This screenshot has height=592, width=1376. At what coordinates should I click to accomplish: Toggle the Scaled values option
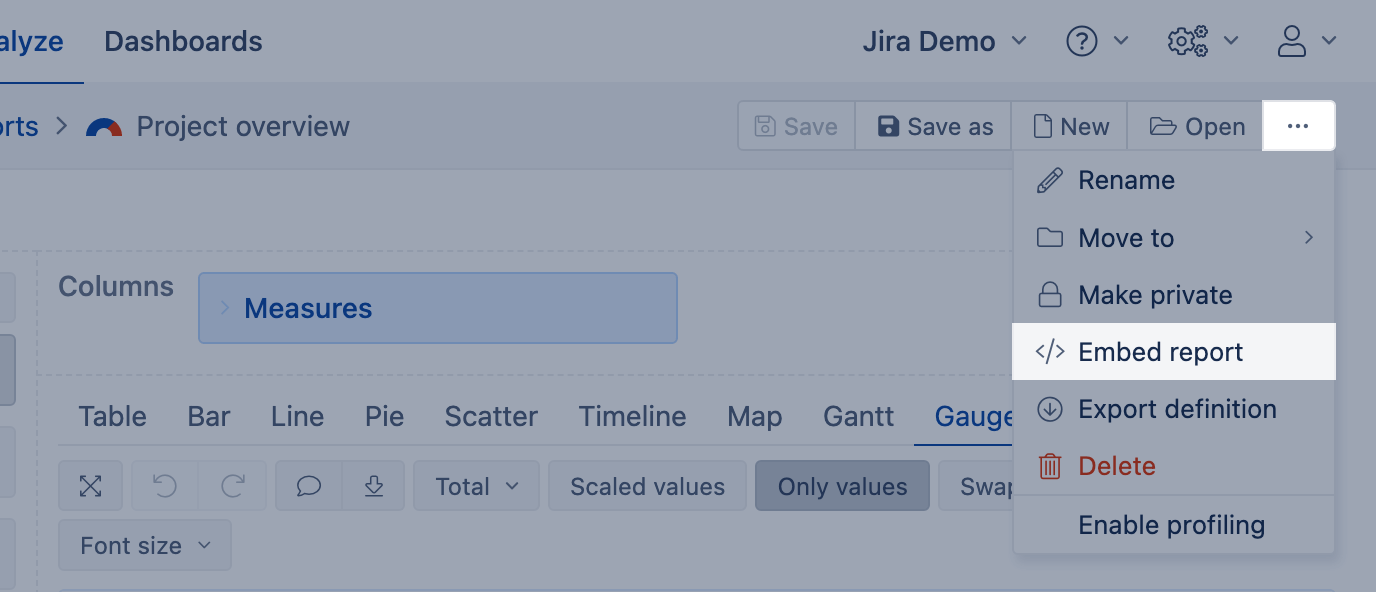pyautogui.click(x=647, y=486)
